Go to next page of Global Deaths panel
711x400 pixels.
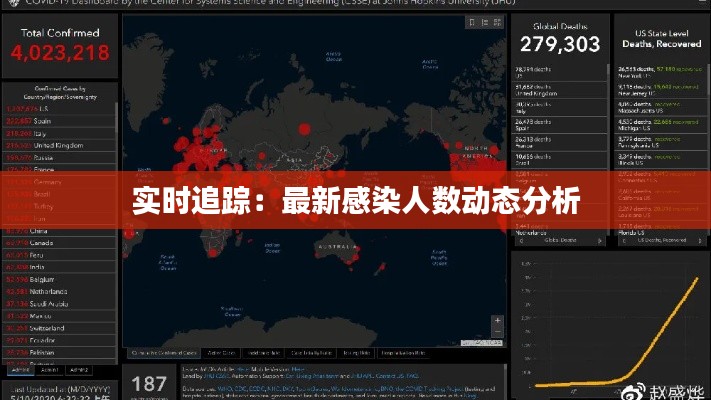[599, 241]
